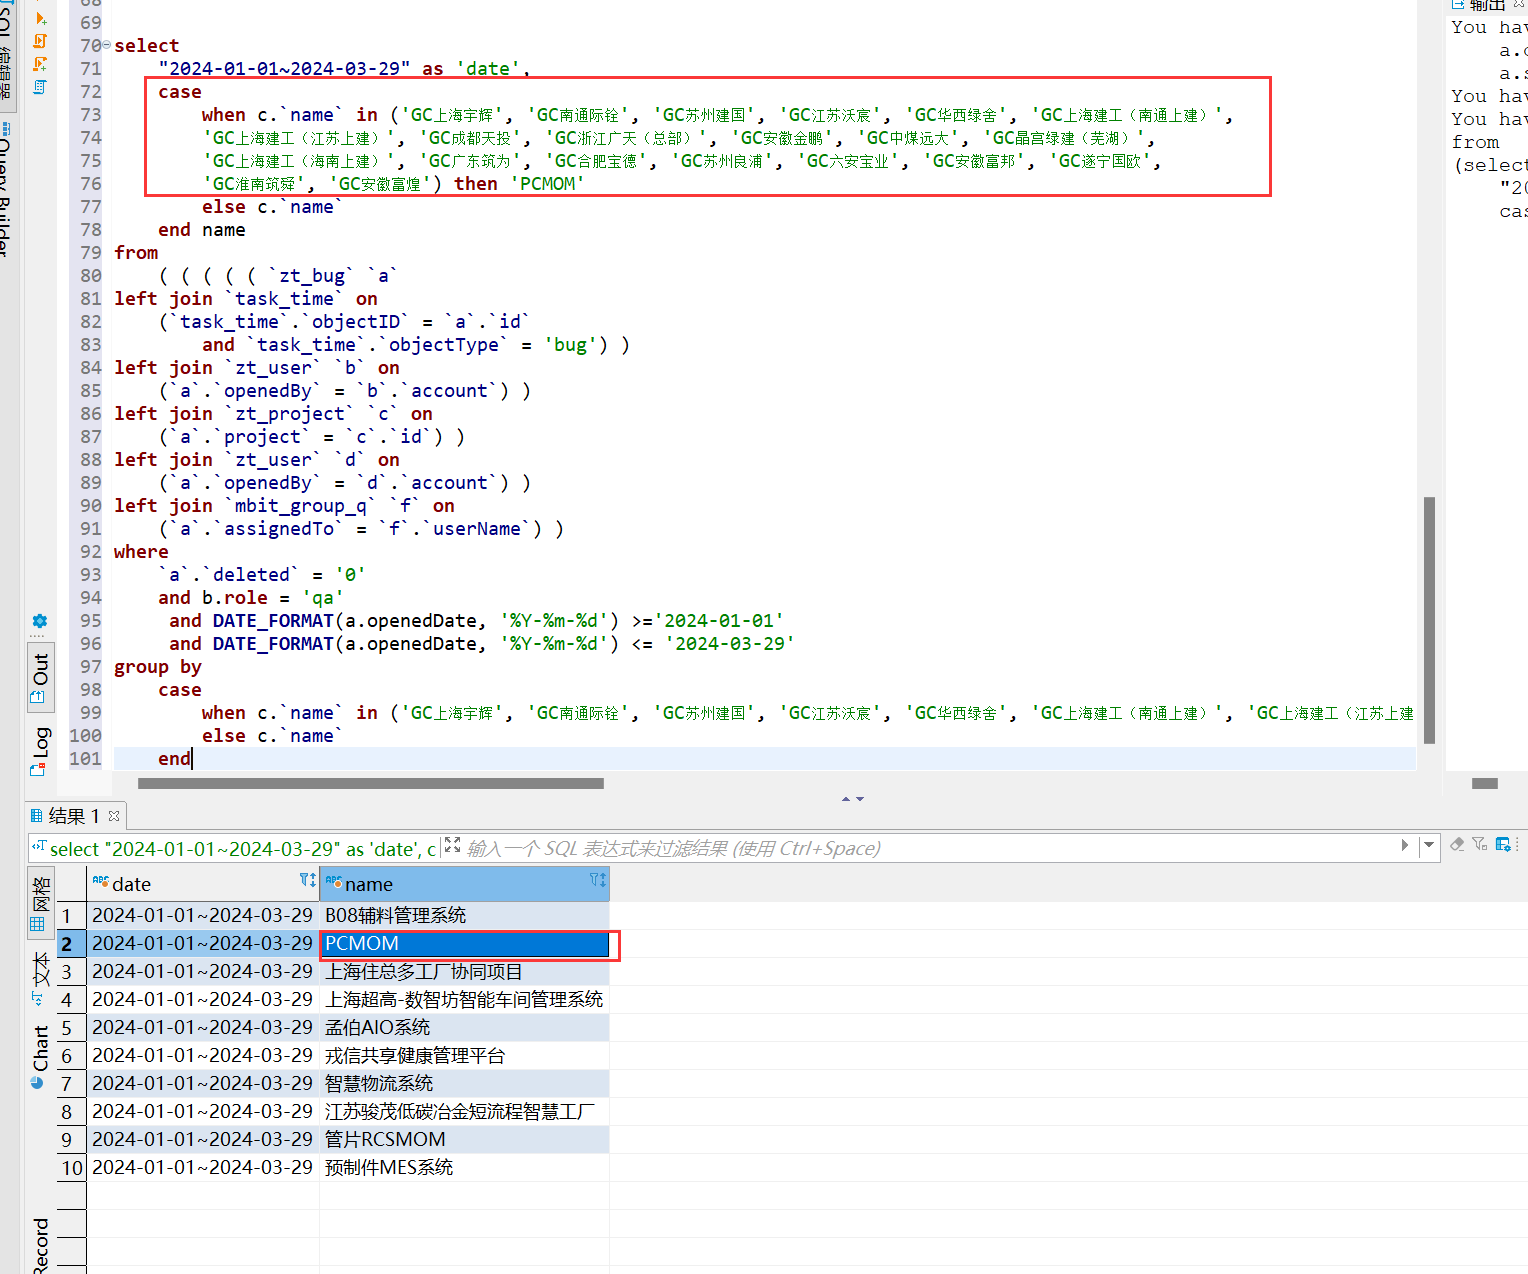Screen dimensions: 1528x1274
Task: Click the panel collapse arrows above results
Action: 852,799
